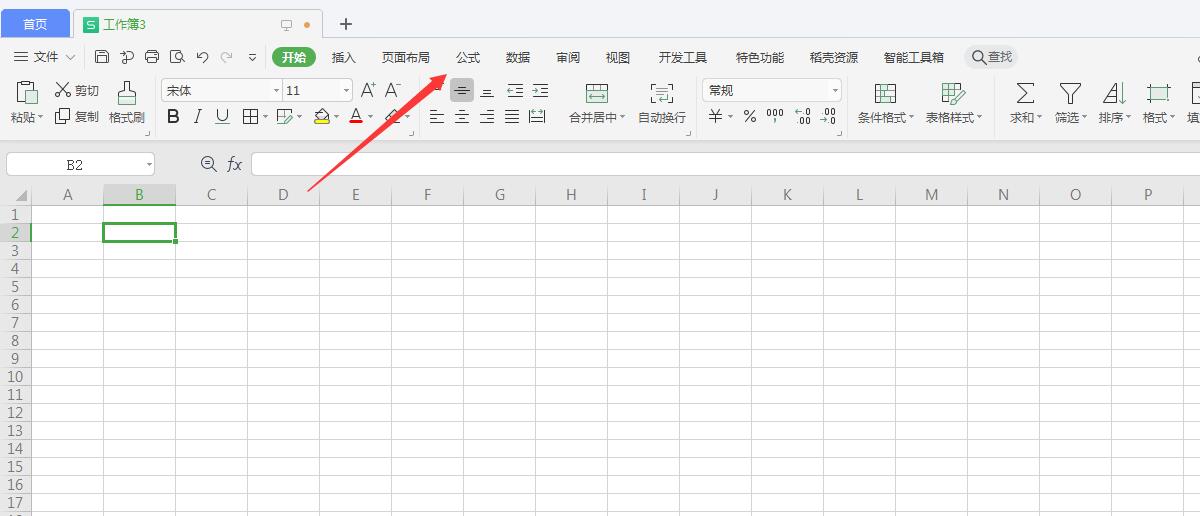
Task: Open the 文件 menu
Action: [45, 57]
